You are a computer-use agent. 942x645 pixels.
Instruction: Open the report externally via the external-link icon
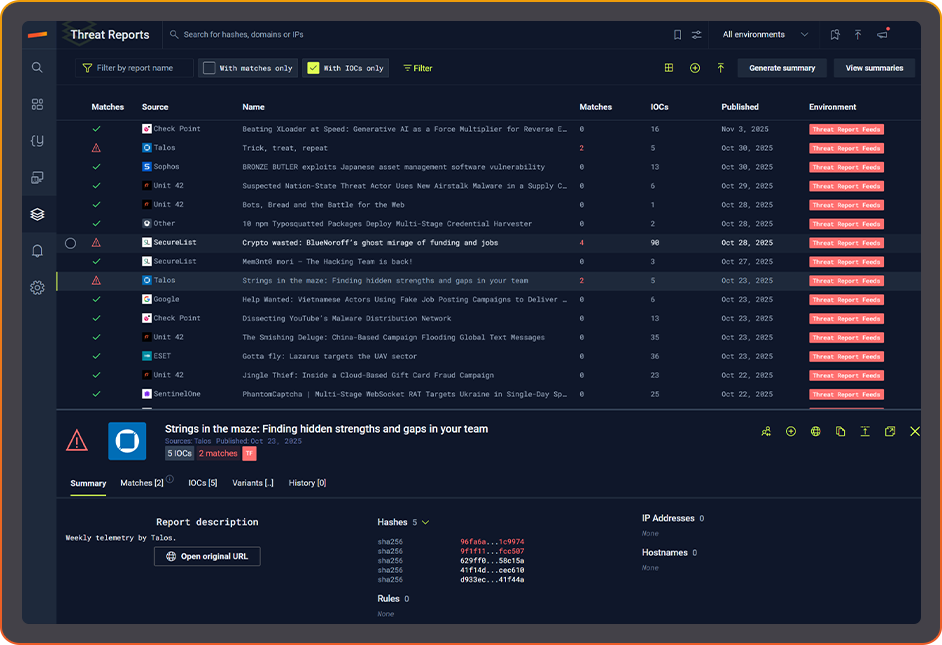(888, 431)
